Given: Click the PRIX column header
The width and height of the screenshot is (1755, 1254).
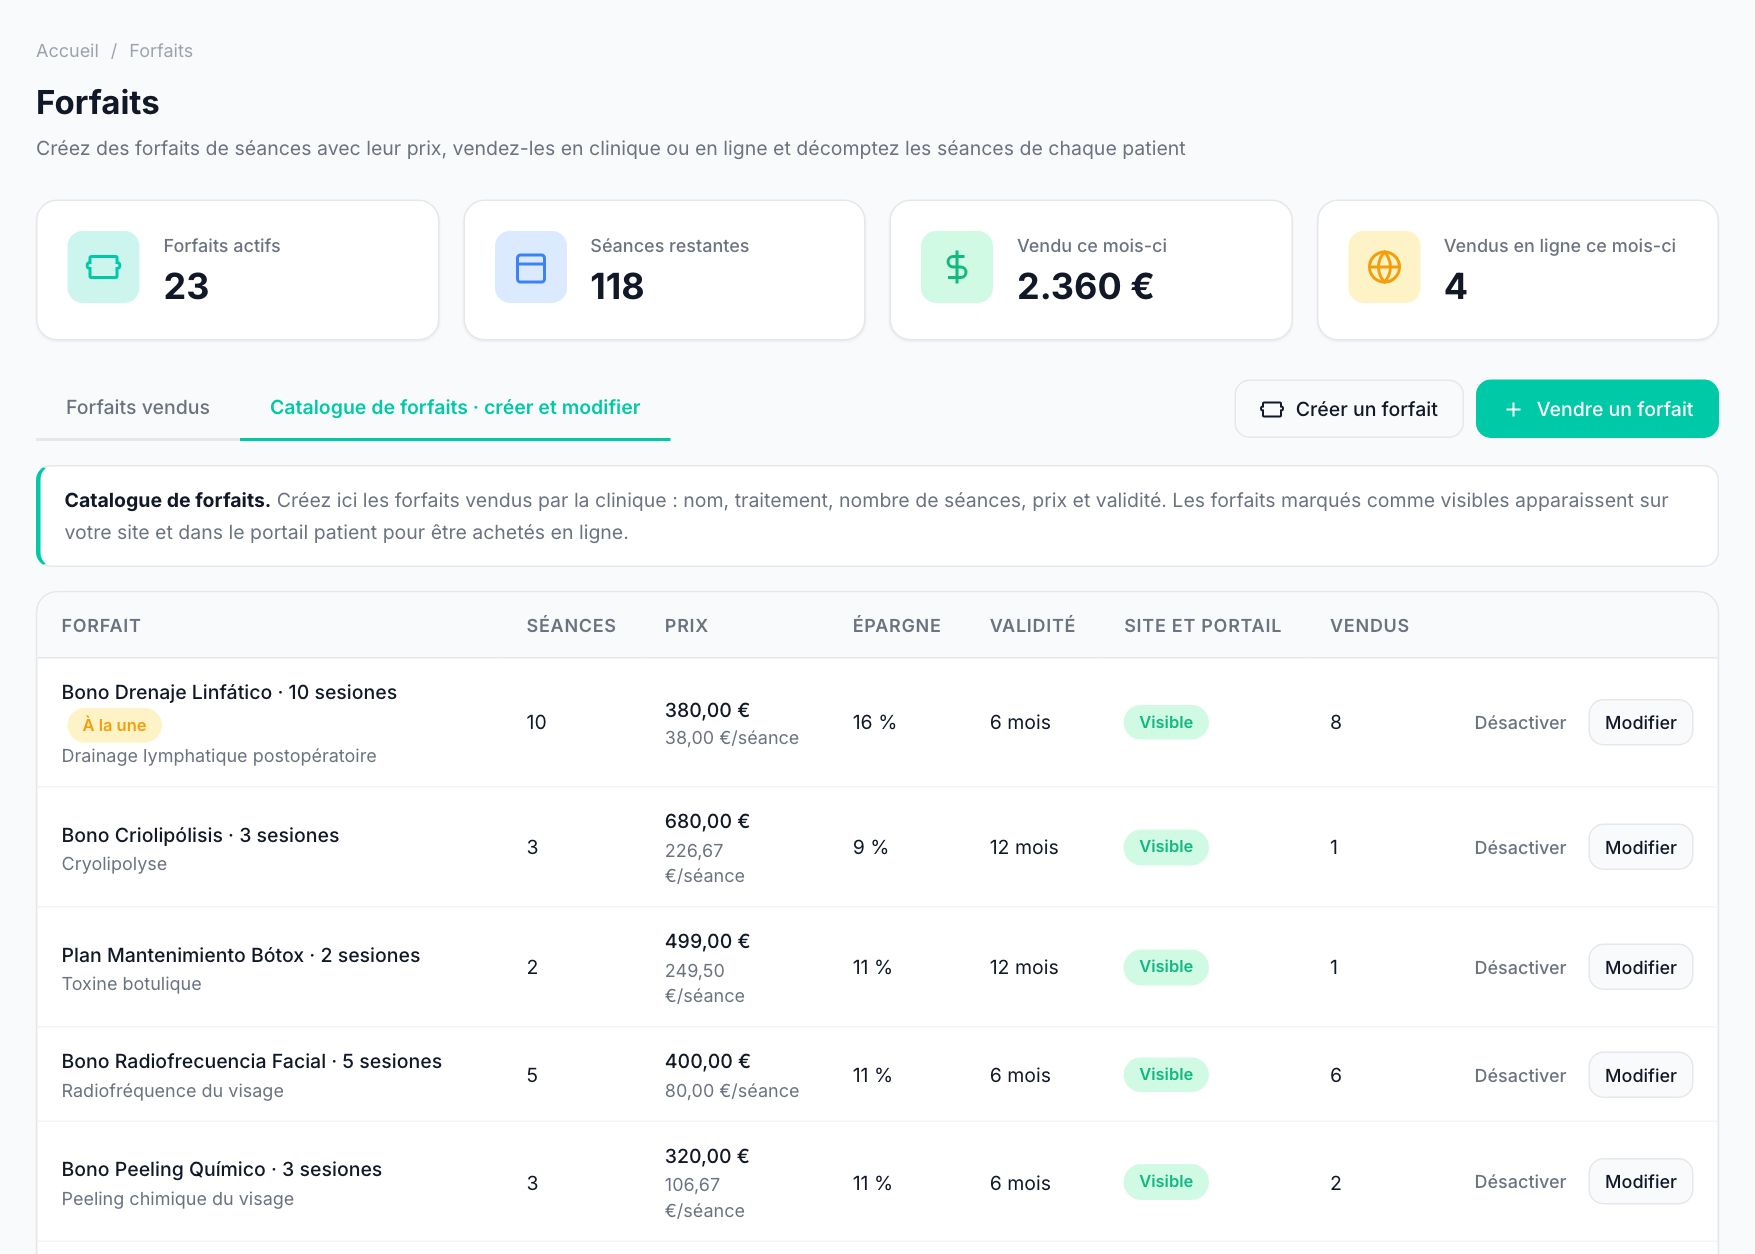Looking at the screenshot, I should point(686,625).
